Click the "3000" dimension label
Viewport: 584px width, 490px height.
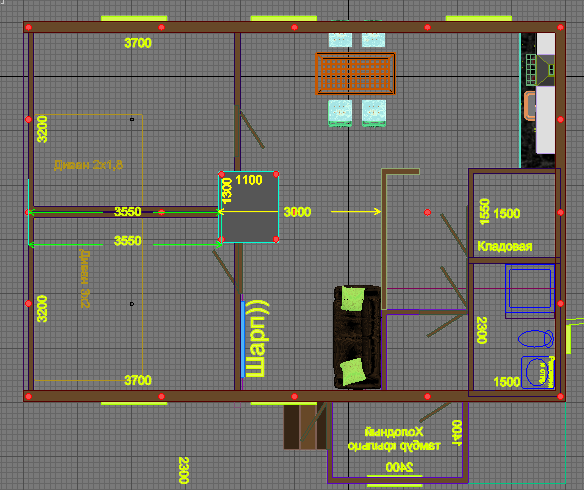click(x=297, y=212)
